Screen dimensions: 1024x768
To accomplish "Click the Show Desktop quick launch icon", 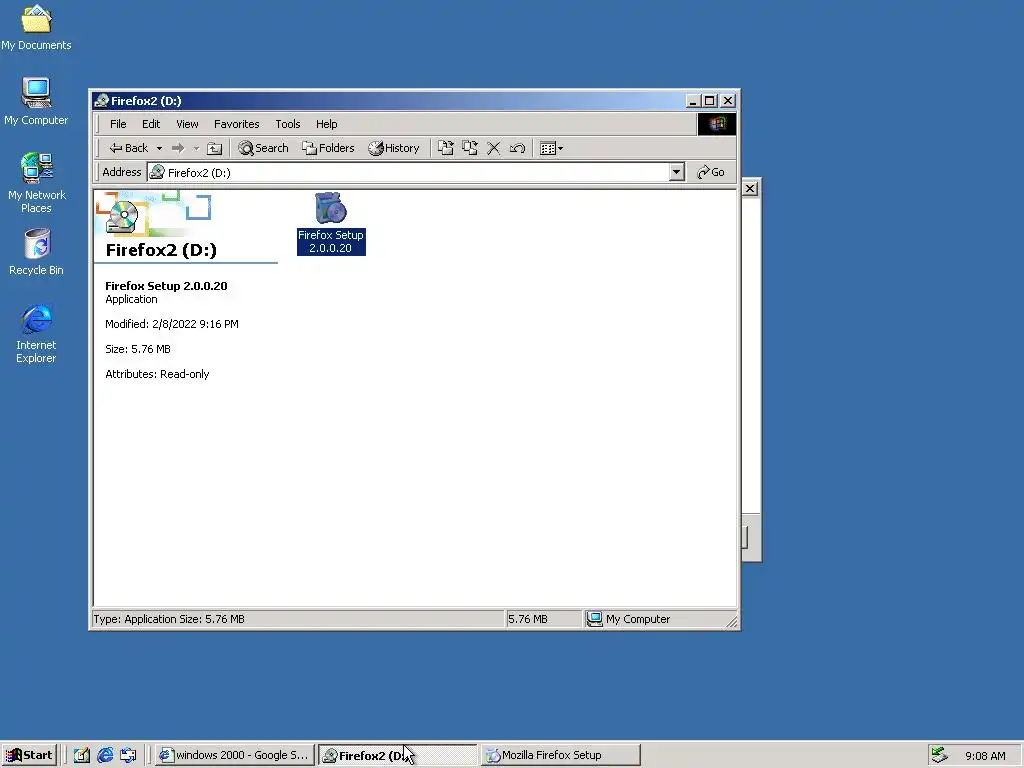I will pos(82,755).
